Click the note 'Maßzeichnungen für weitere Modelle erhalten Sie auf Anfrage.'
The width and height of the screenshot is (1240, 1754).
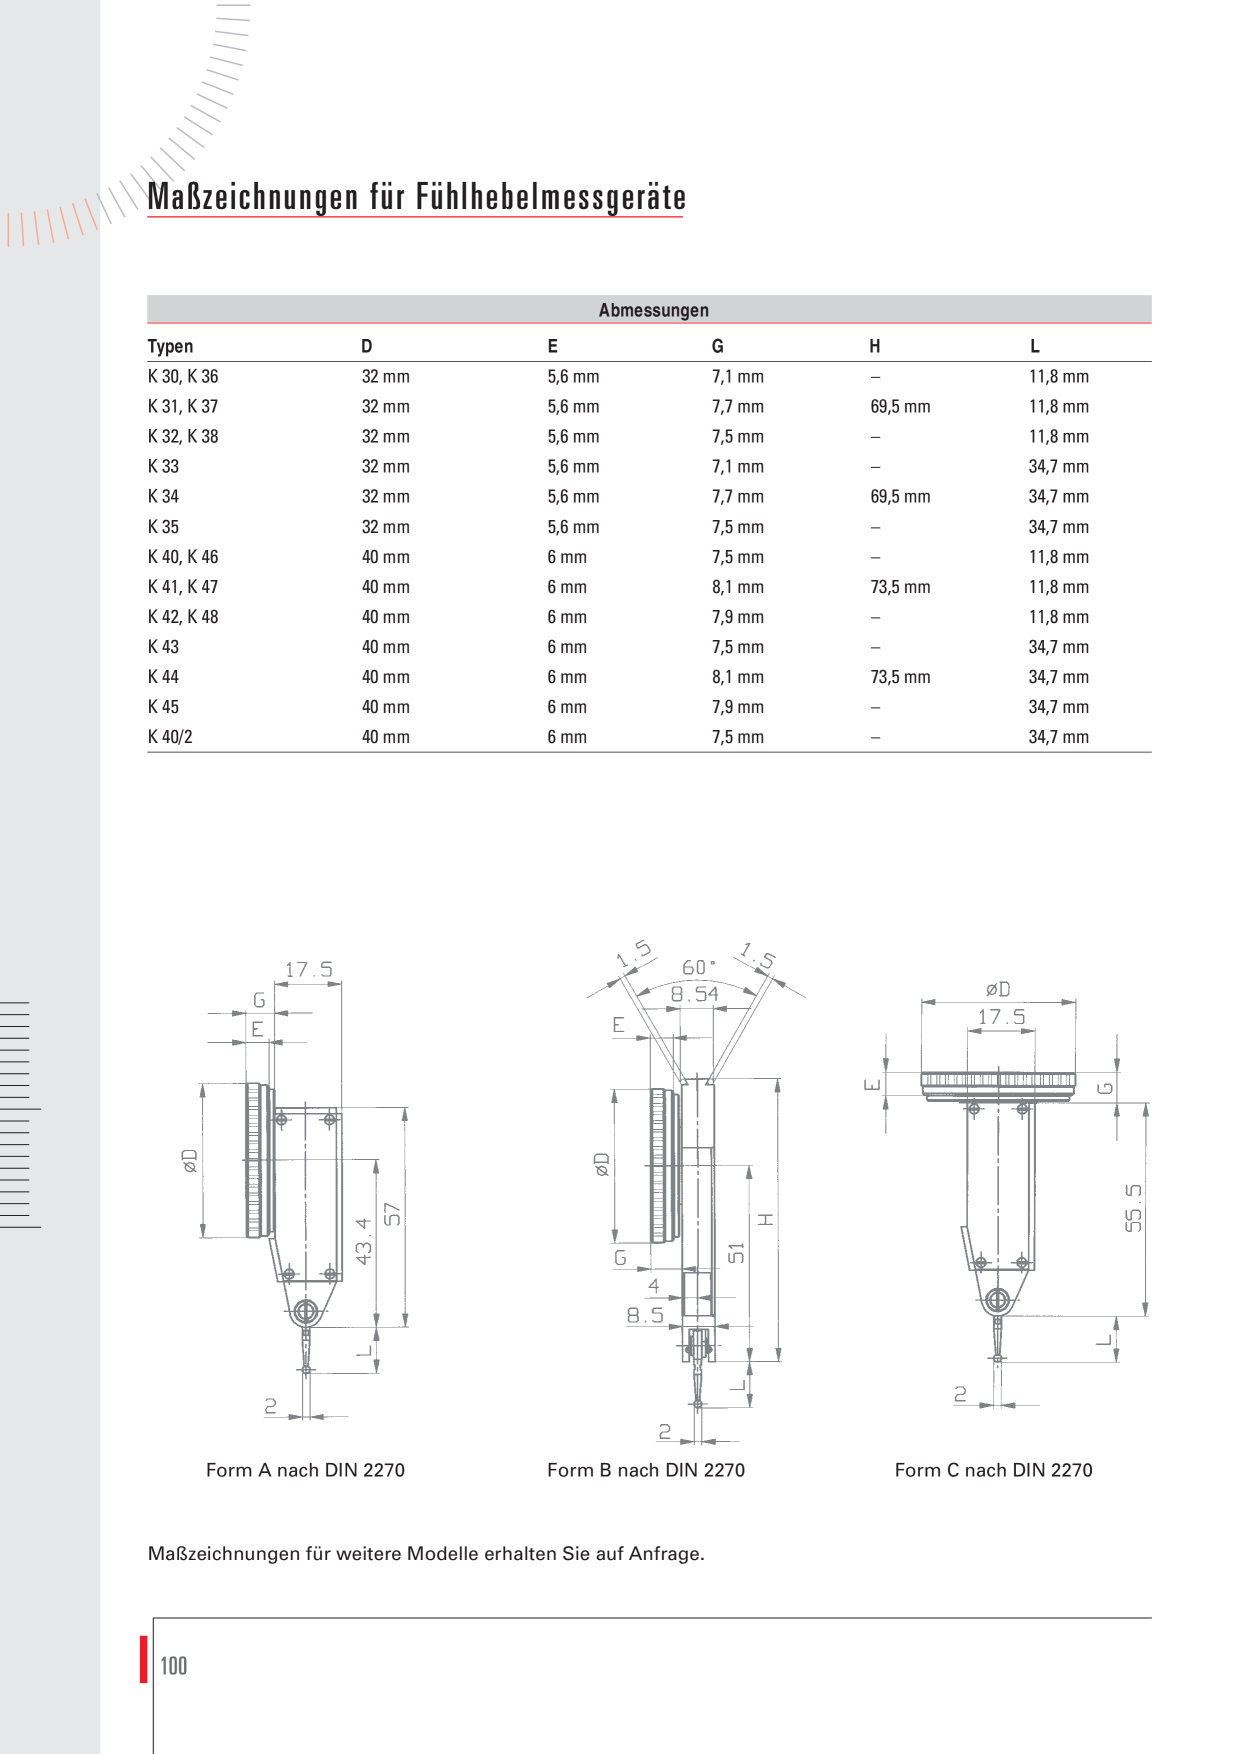[426, 1554]
